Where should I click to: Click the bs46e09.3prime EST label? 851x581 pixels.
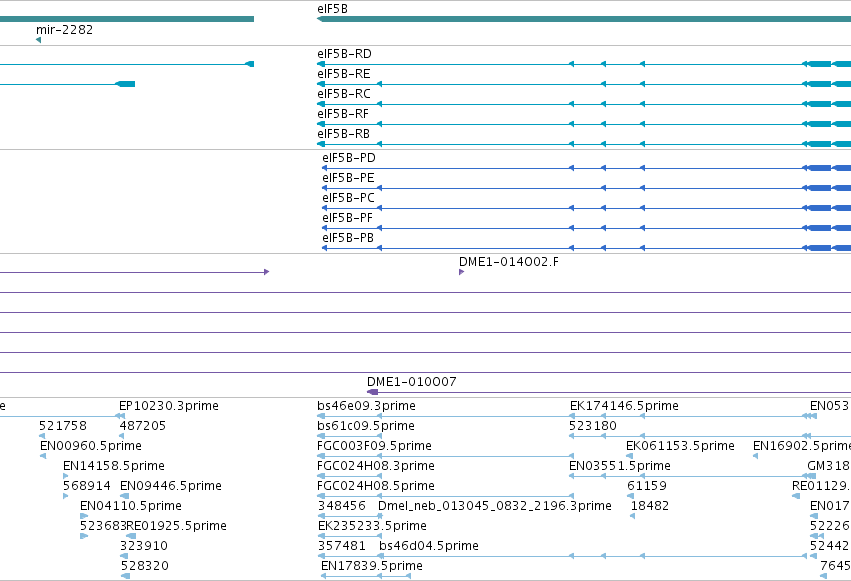(x=366, y=406)
